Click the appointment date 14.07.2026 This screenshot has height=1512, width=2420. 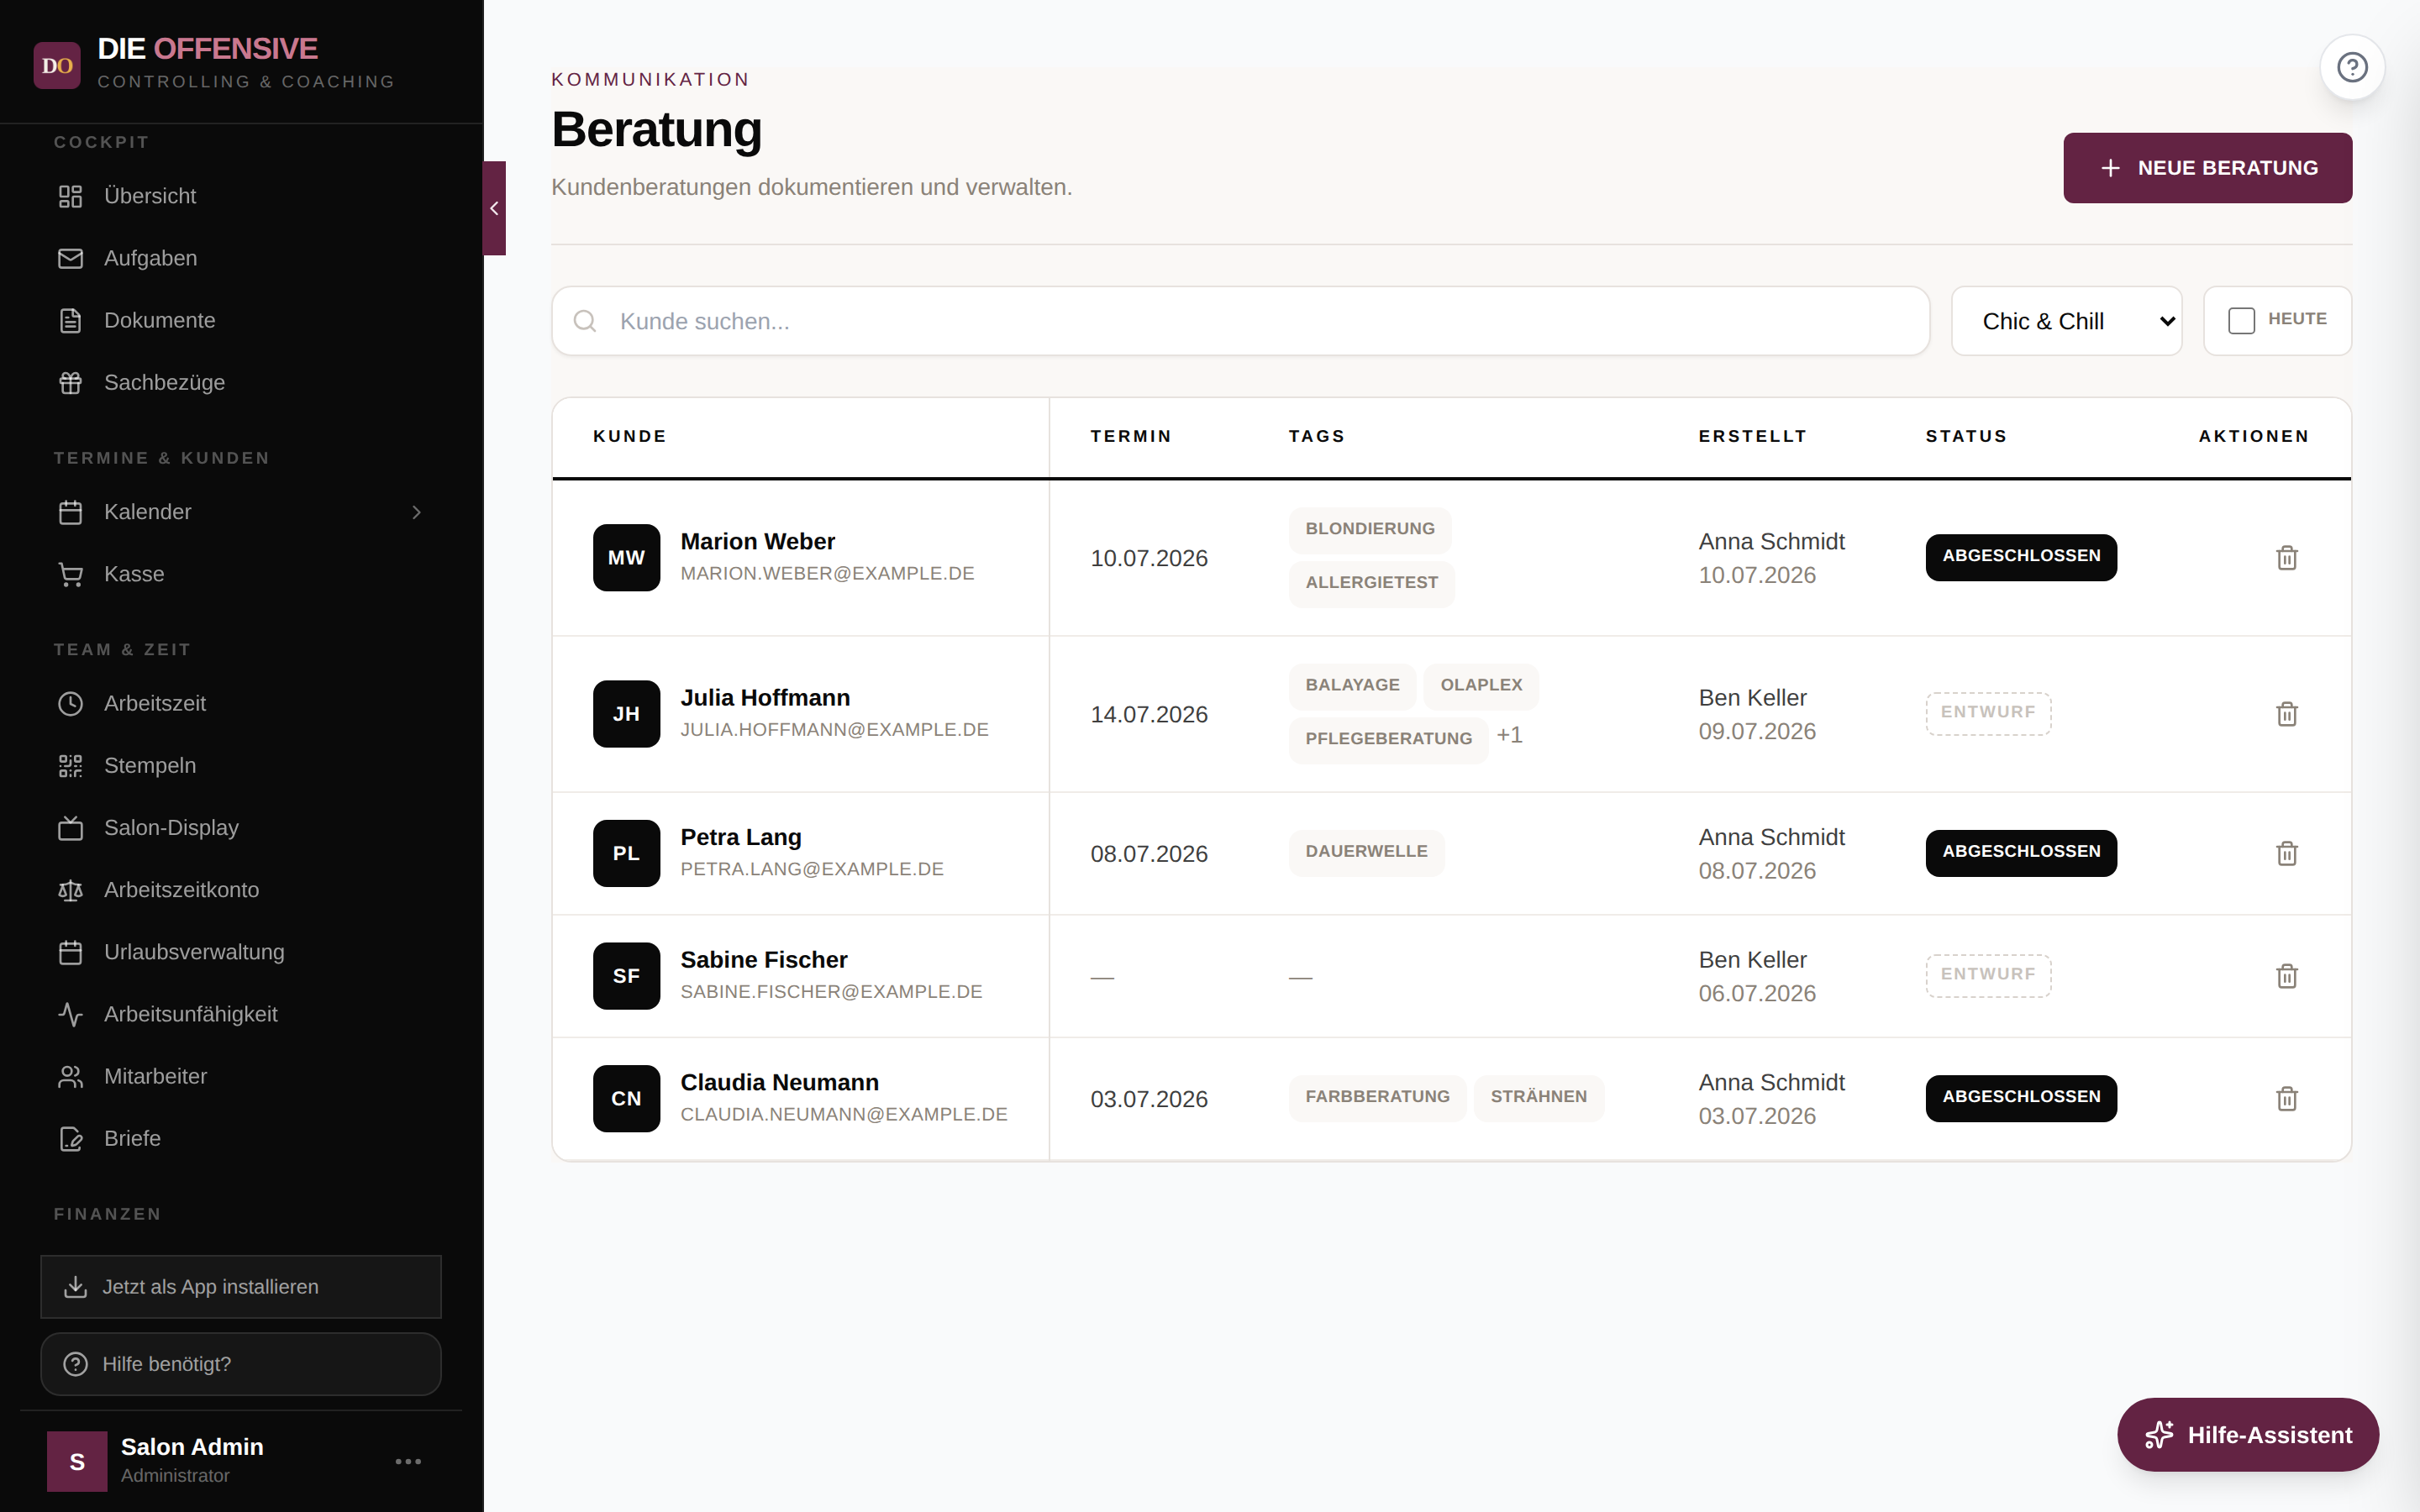point(1149,714)
